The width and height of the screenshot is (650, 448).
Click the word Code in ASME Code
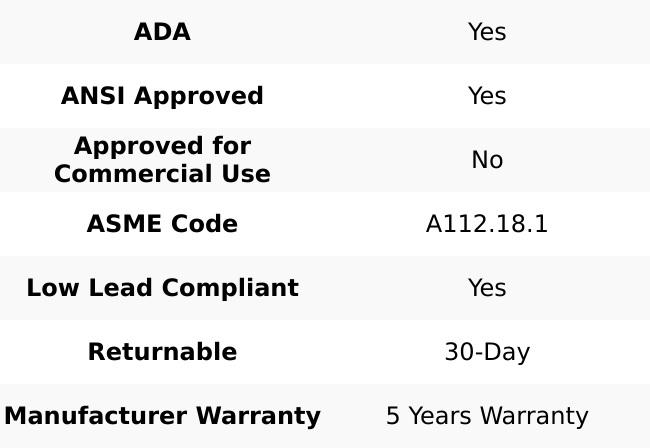coord(208,224)
